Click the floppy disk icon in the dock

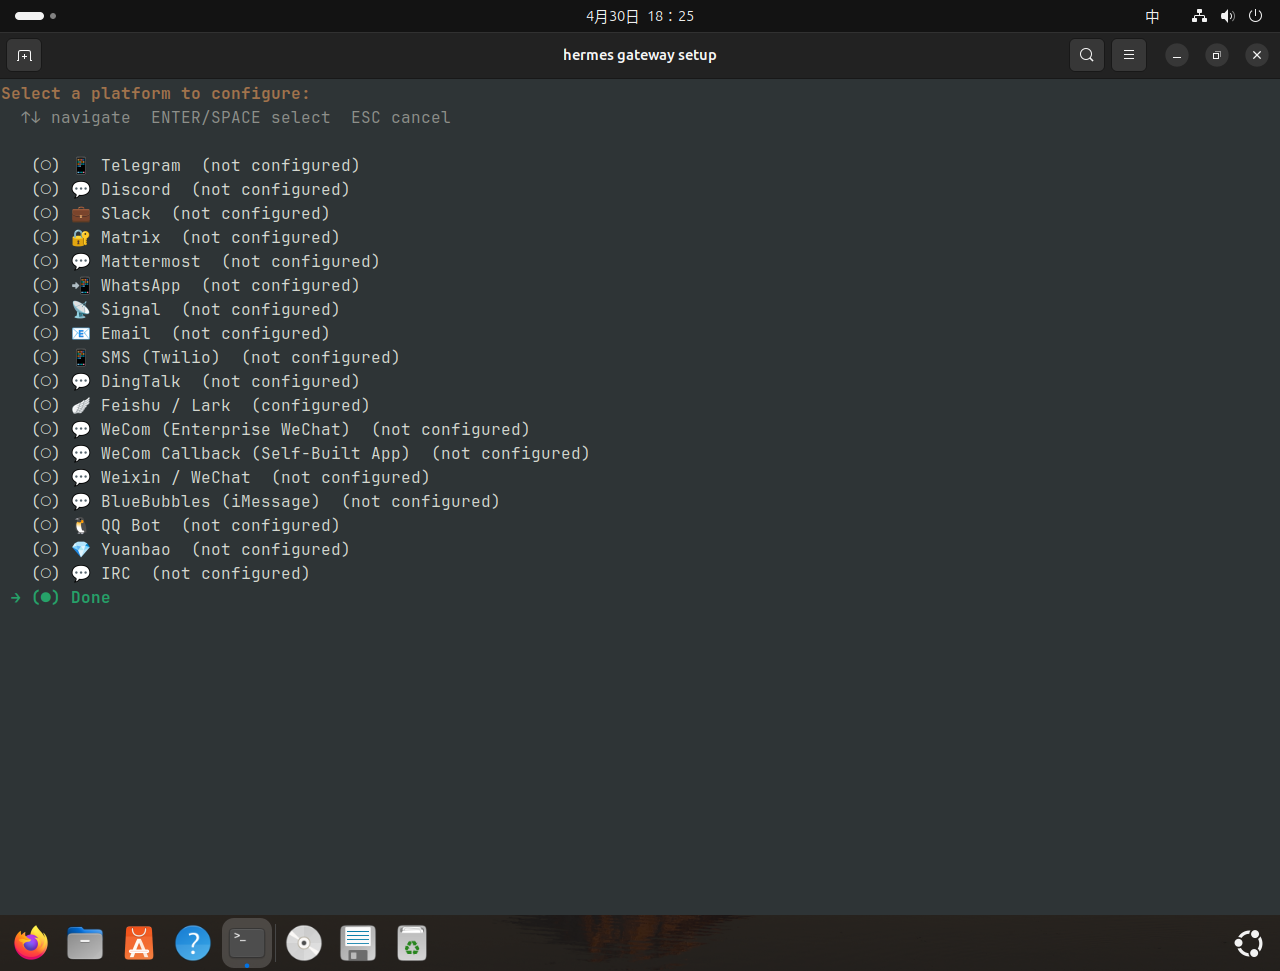358,943
